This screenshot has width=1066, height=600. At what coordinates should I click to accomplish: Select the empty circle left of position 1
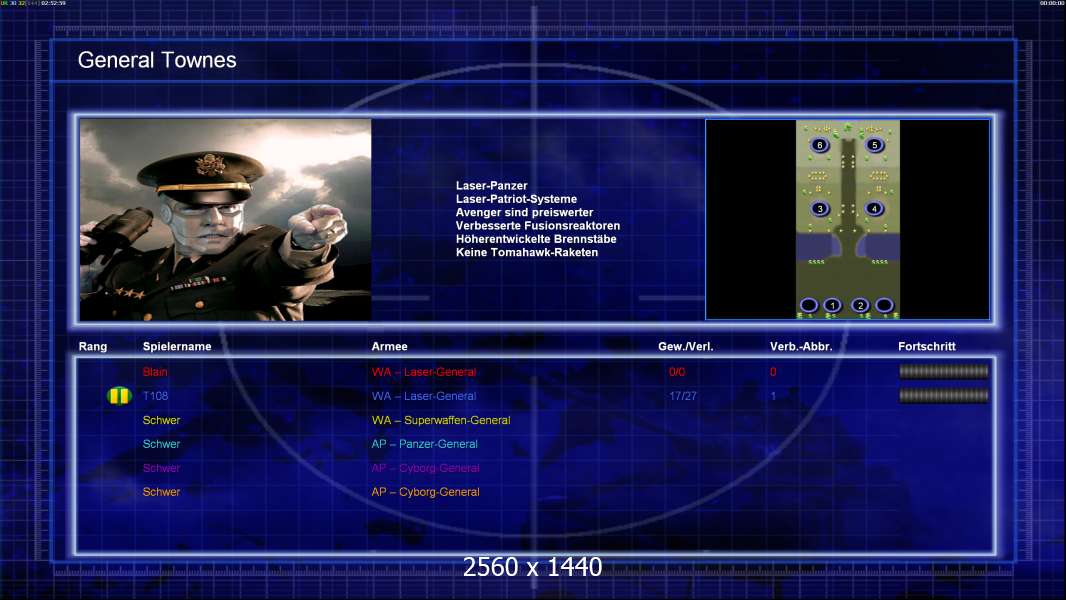pos(809,305)
